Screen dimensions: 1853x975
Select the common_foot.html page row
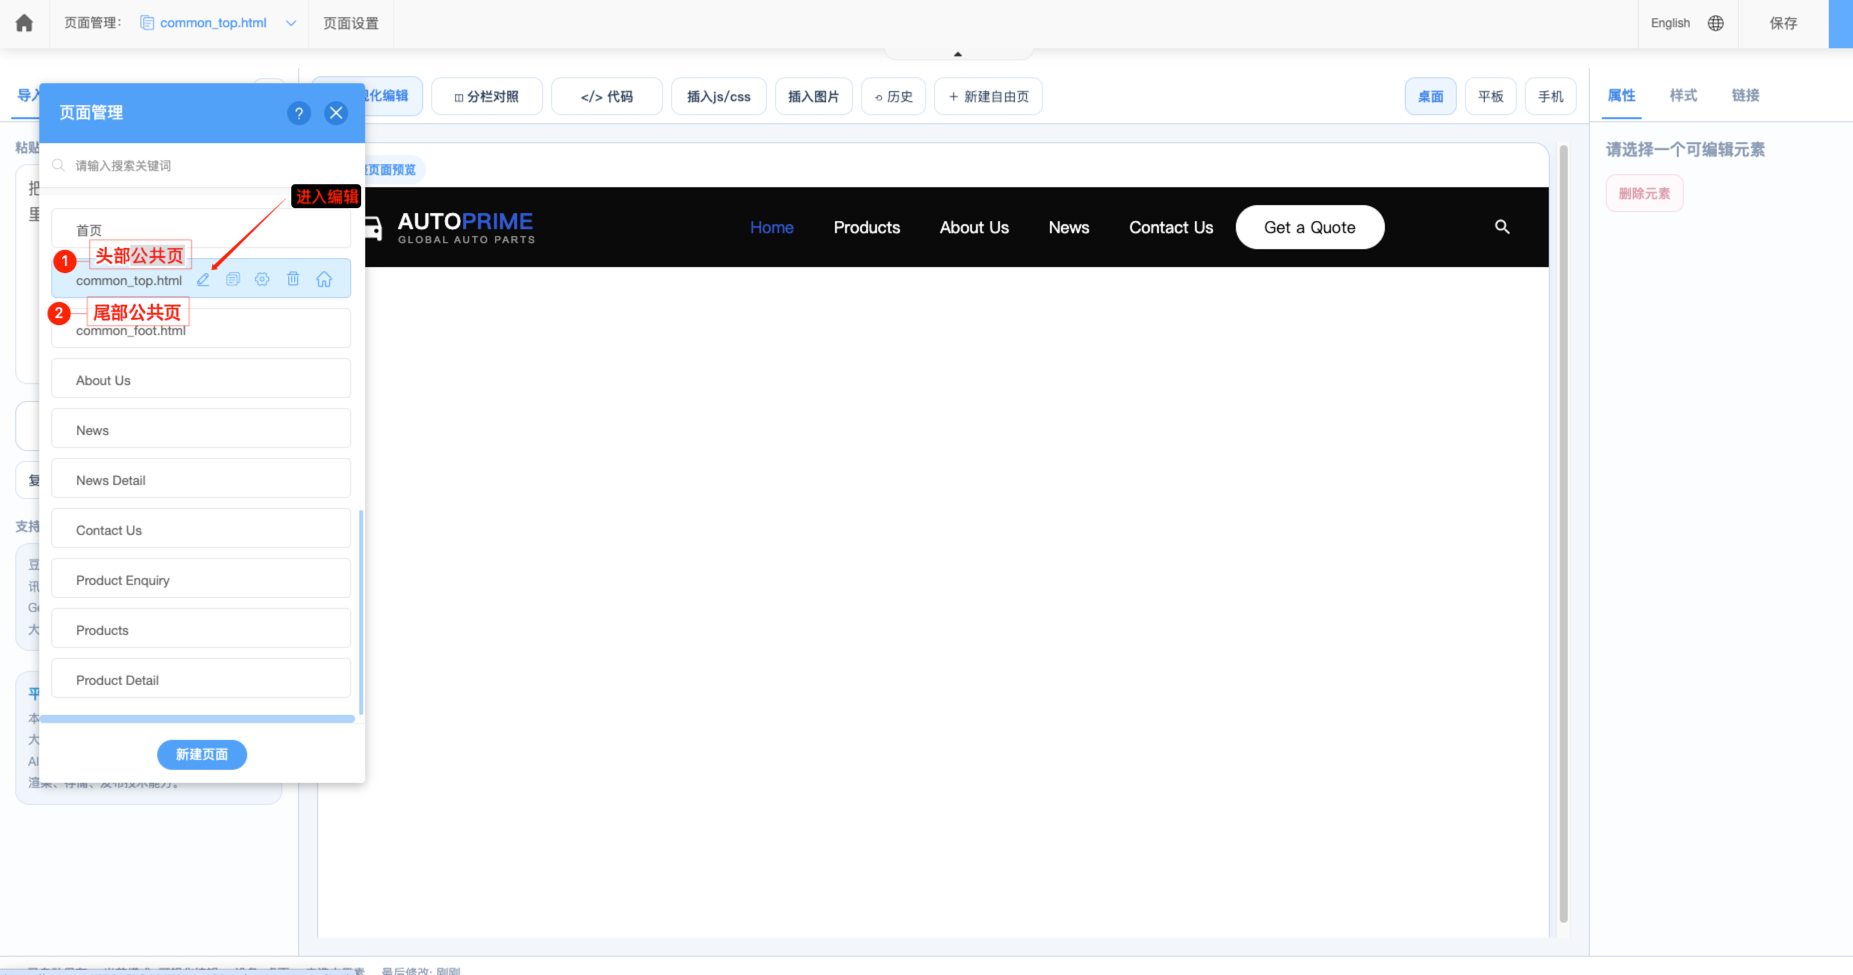coord(201,328)
